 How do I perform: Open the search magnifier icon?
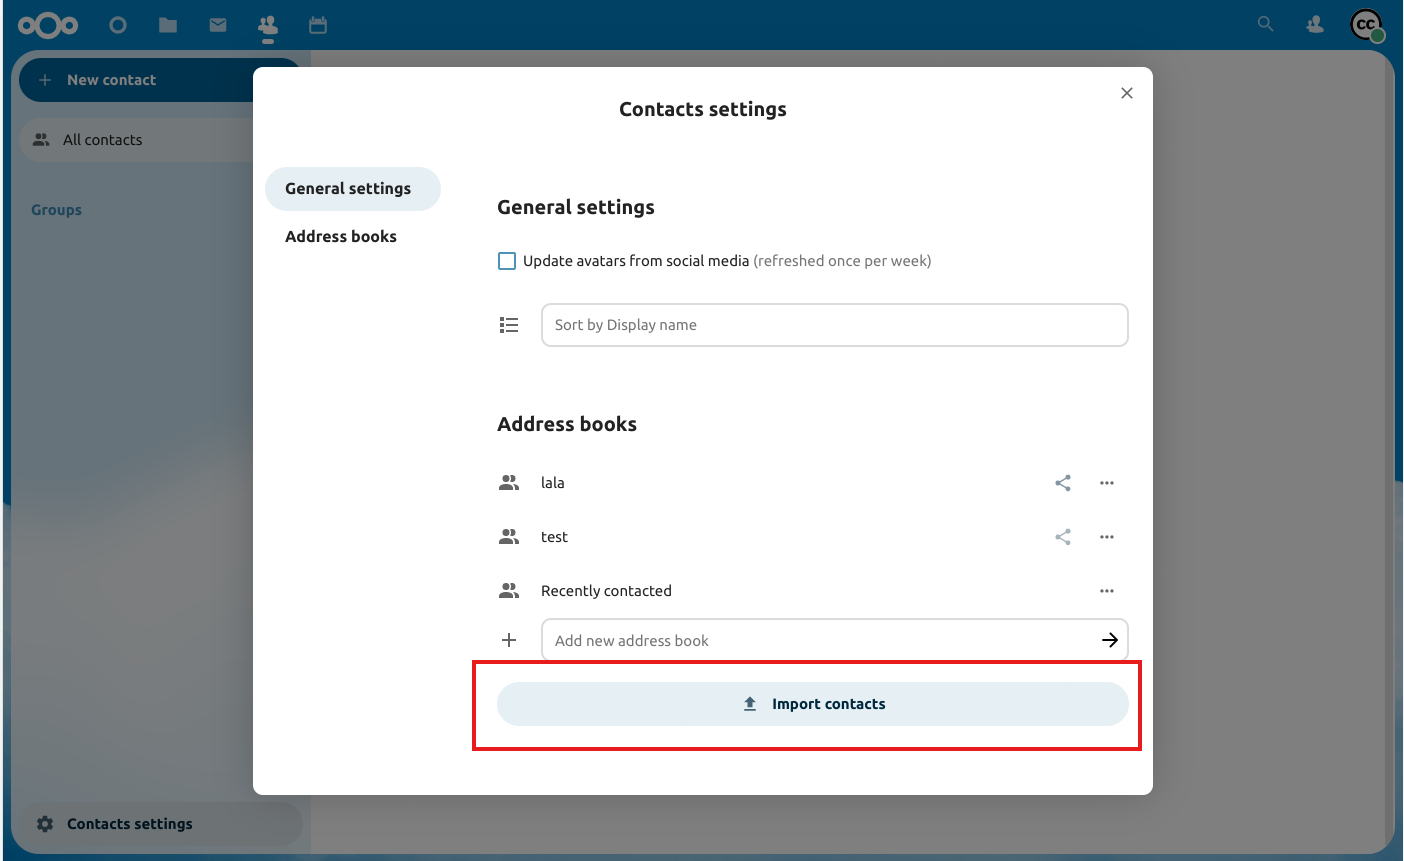point(1265,24)
